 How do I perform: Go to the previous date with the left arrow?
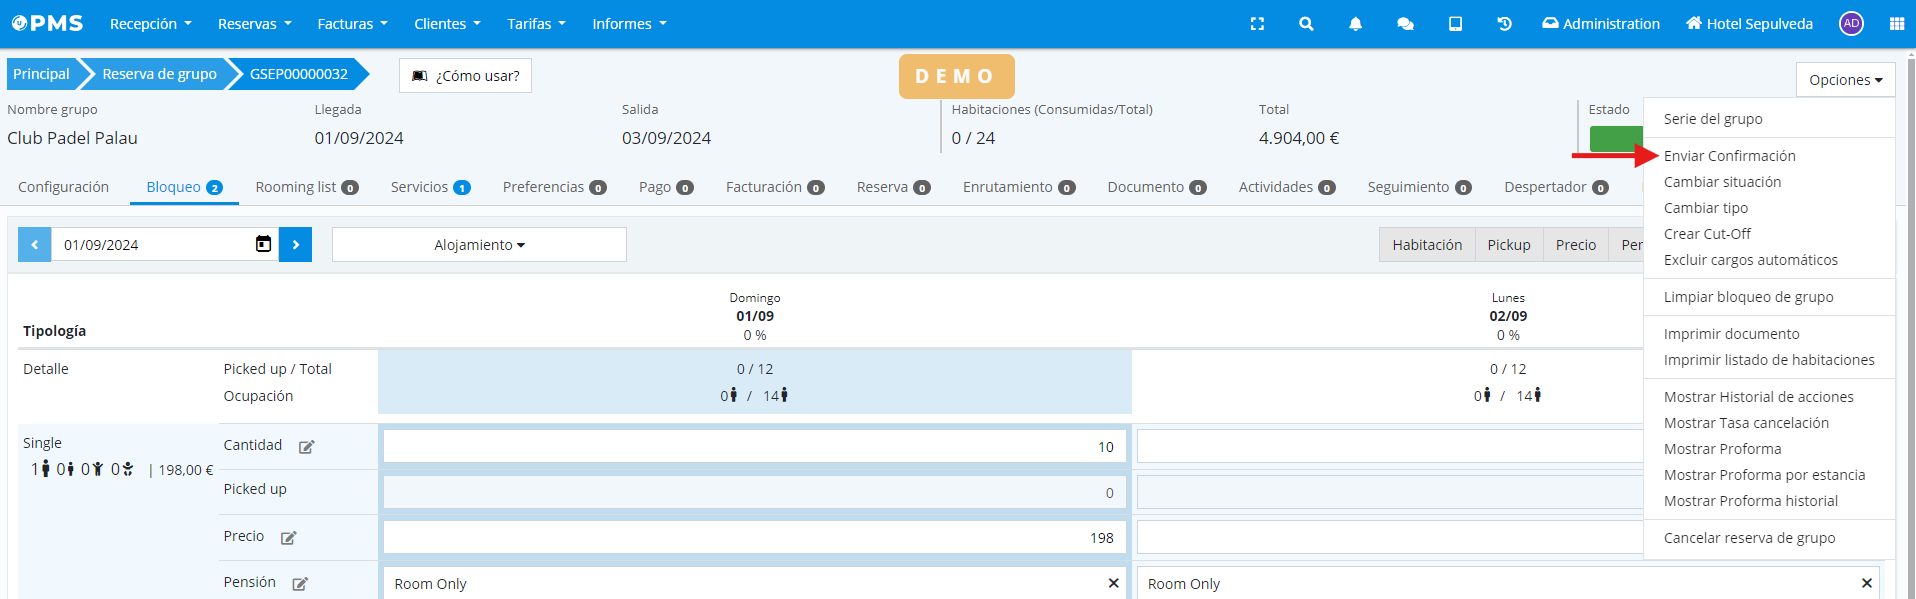tap(34, 245)
